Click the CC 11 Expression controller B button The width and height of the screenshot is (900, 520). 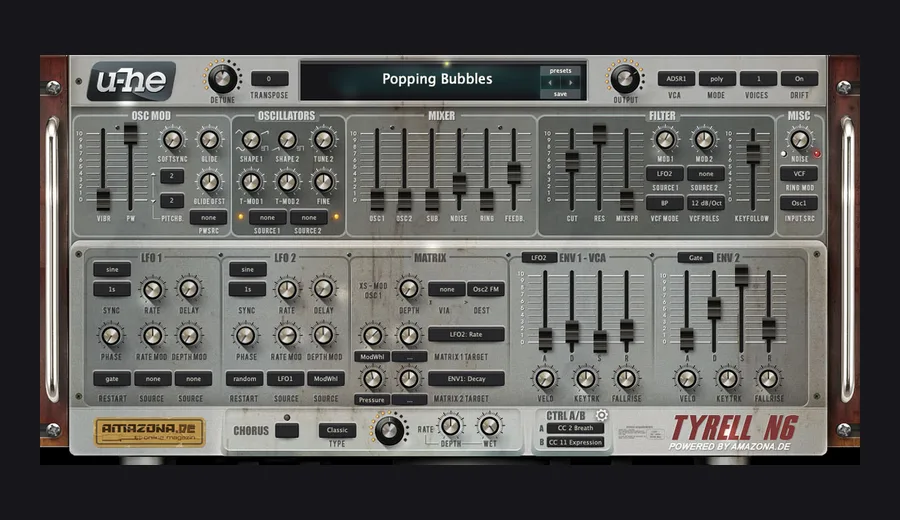(576, 443)
